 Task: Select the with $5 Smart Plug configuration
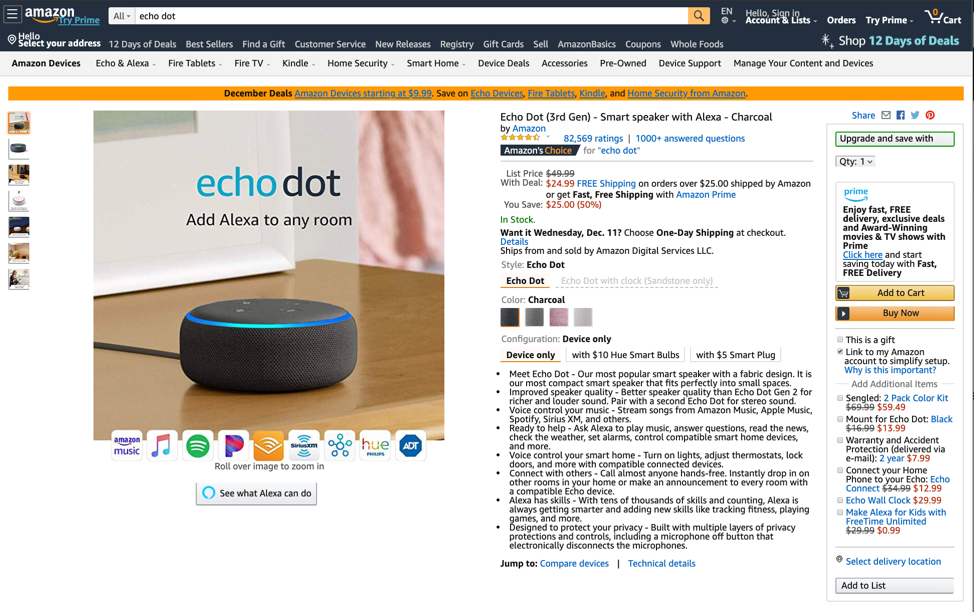[735, 355]
